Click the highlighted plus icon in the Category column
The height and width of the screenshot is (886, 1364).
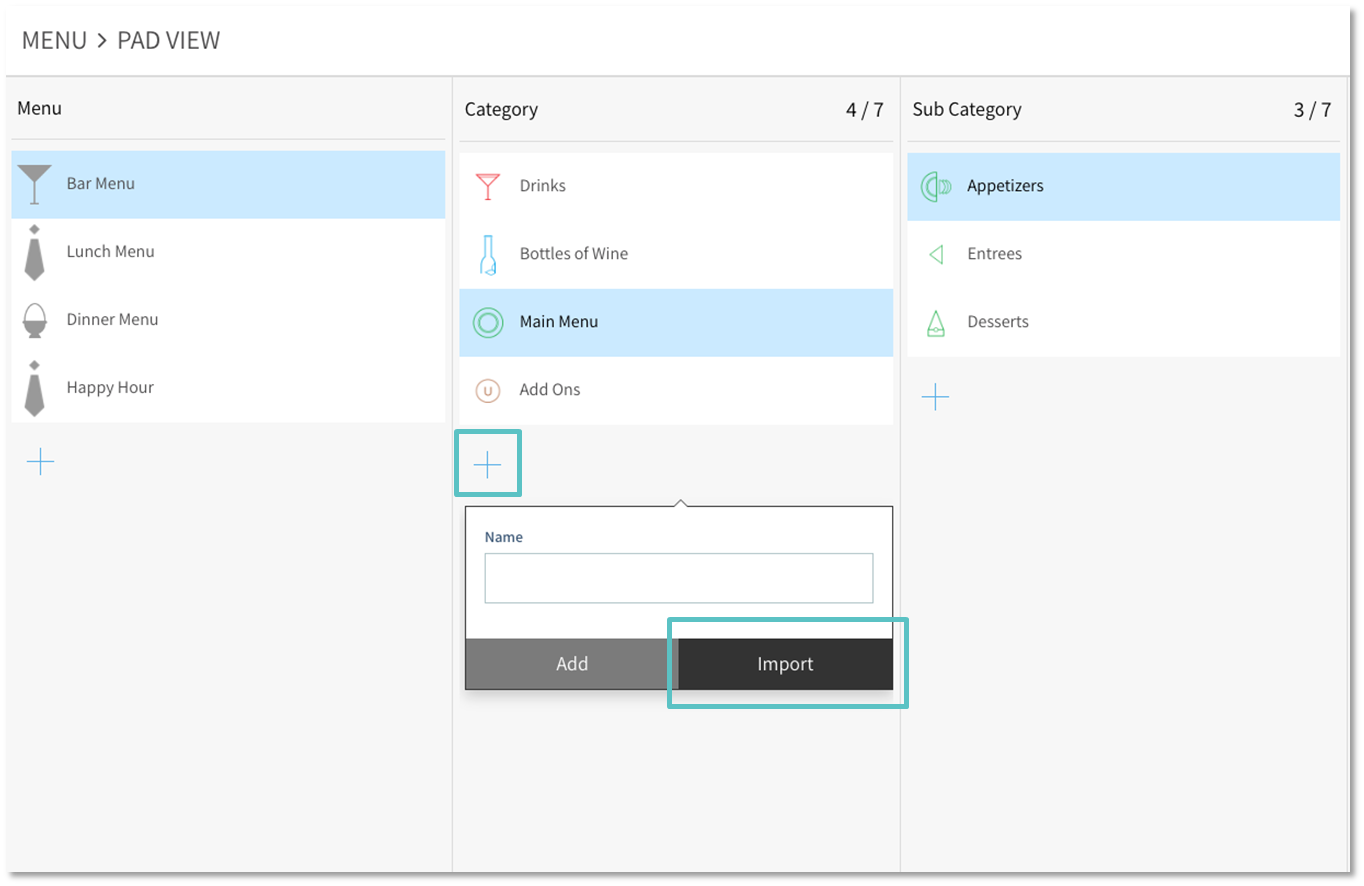488,463
